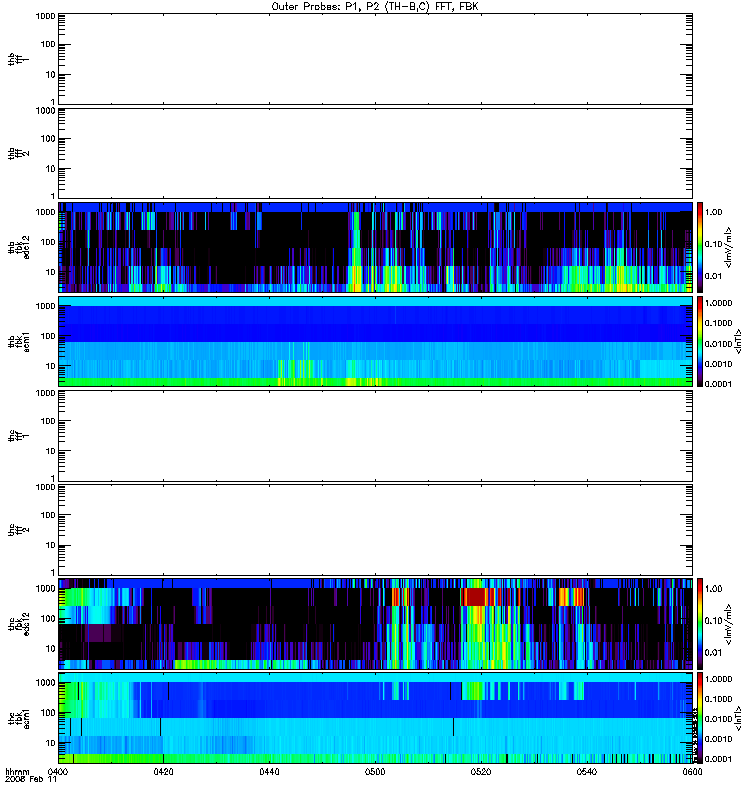Click the empty thb fff 2 plot panel

click(x=375, y=154)
